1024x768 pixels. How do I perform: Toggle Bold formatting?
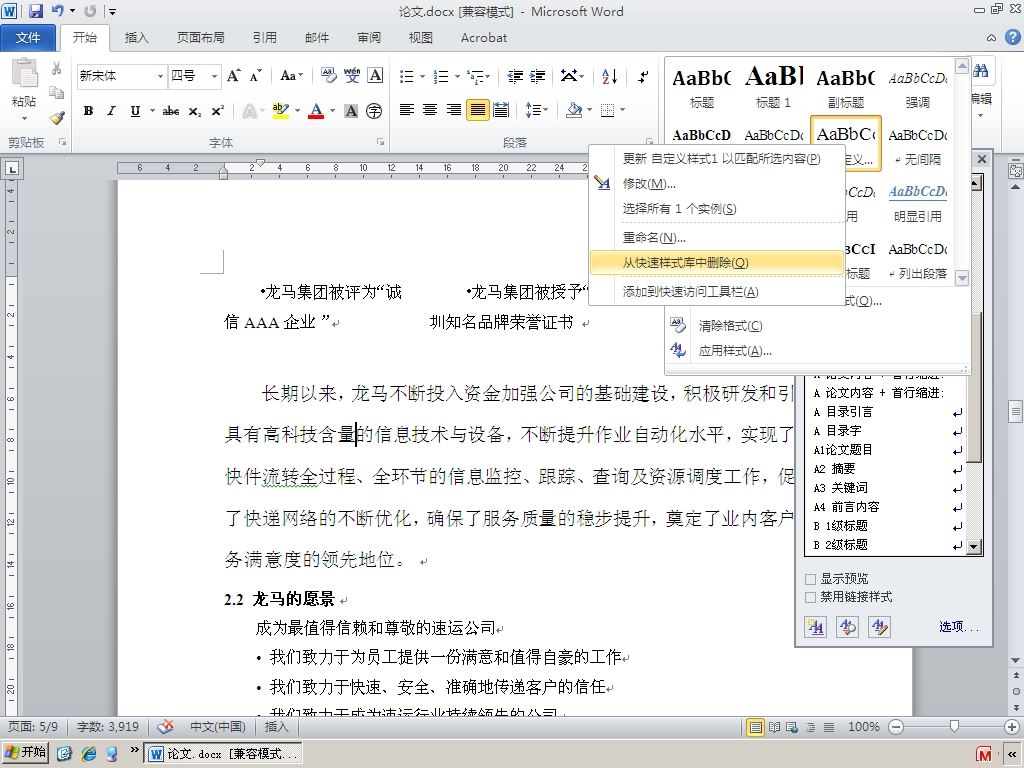[x=88, y=111]
